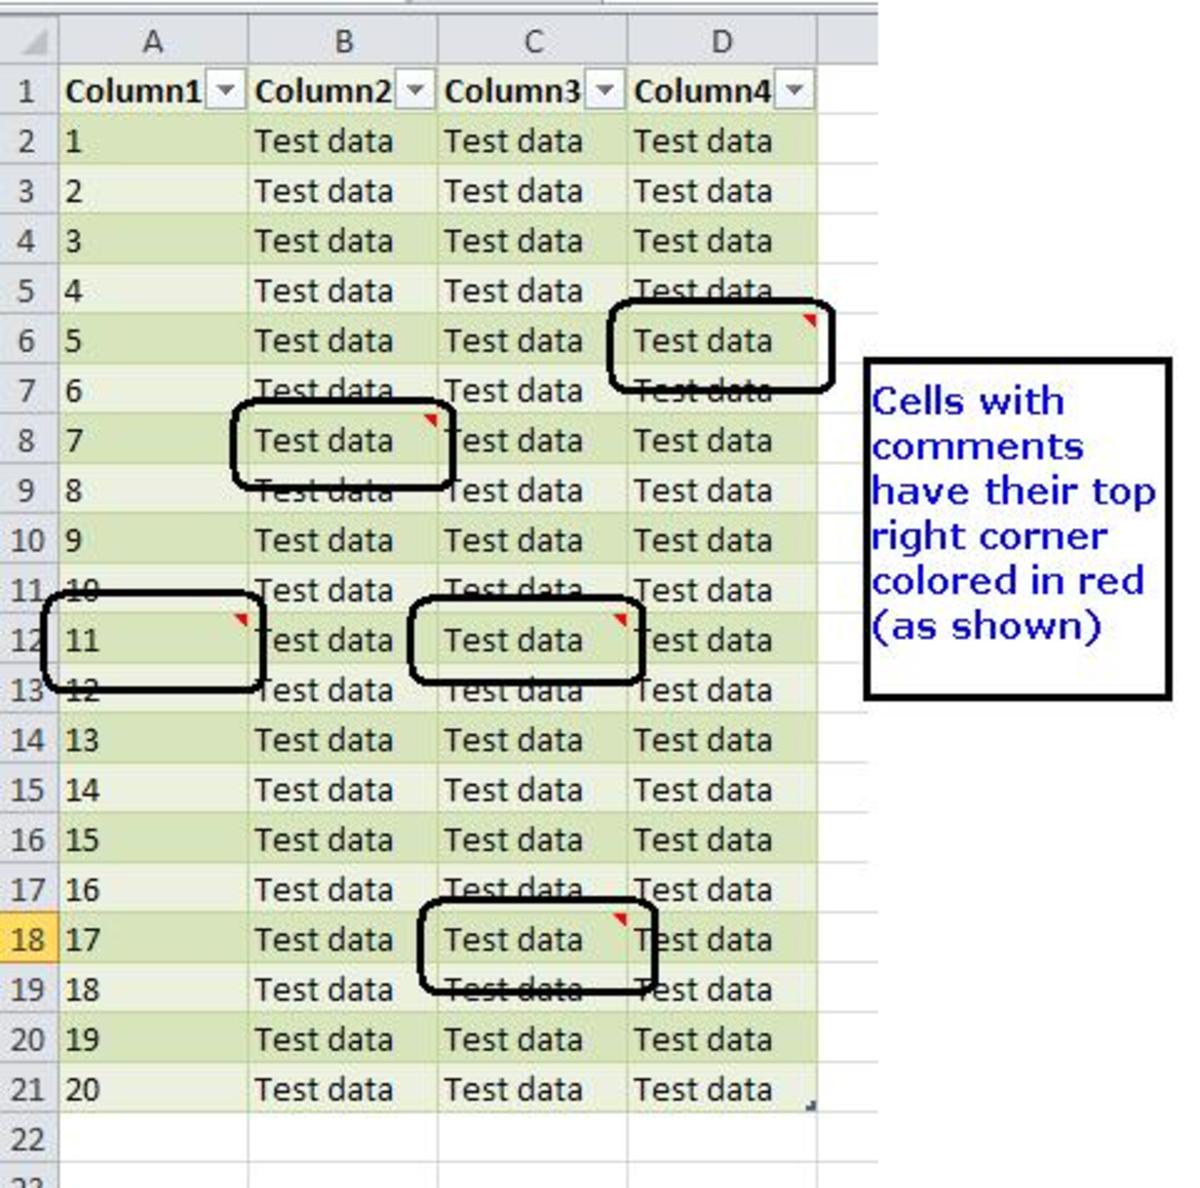Open the Column2 filter dropdown
Viewport: 1200px width, 1188px height.
[415, 91]
